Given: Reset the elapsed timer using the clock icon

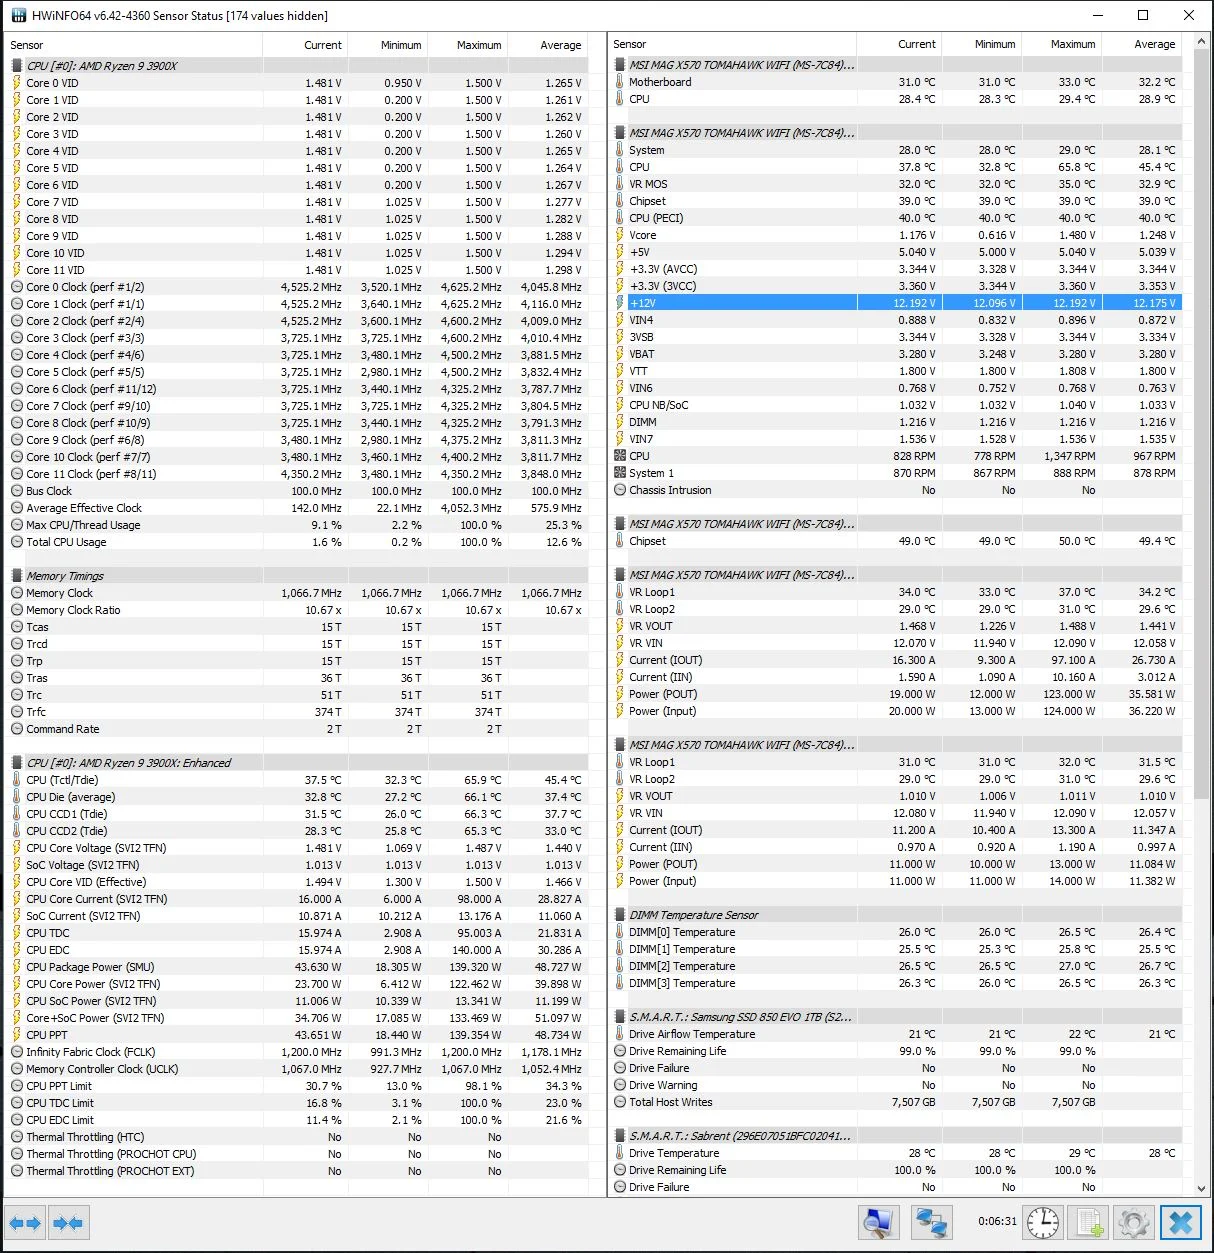Looking at the screenshot, I should click(1042, 1222).
